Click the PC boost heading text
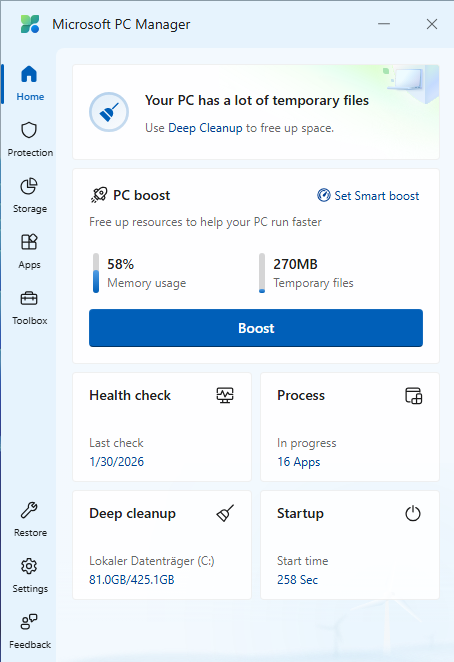This screenshot has width=454, height=662. pyautogui.click(x=141, y=195)
